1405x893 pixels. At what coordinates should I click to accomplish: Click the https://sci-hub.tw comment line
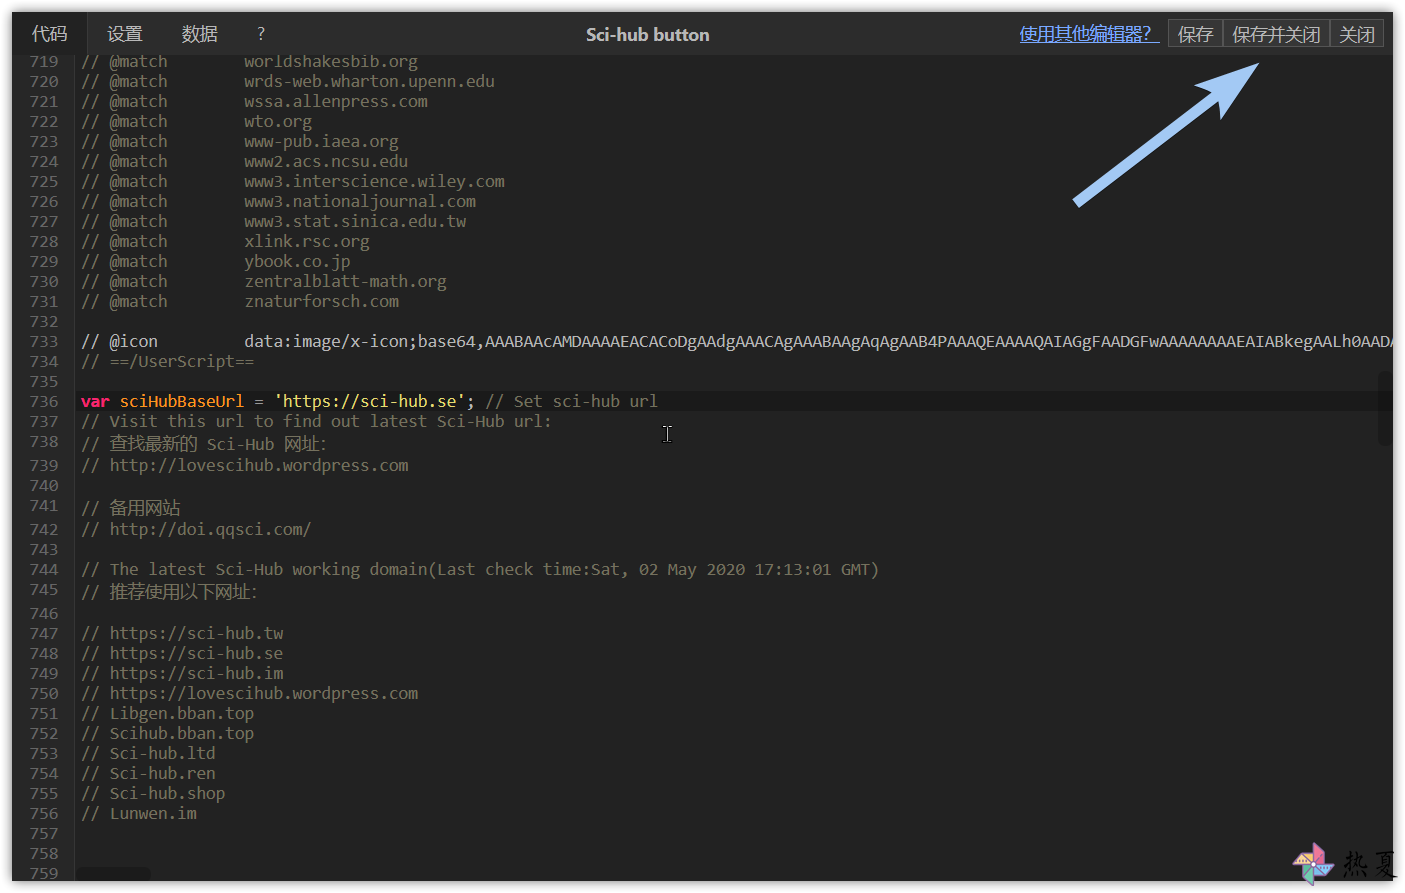(x=182, y=633)
